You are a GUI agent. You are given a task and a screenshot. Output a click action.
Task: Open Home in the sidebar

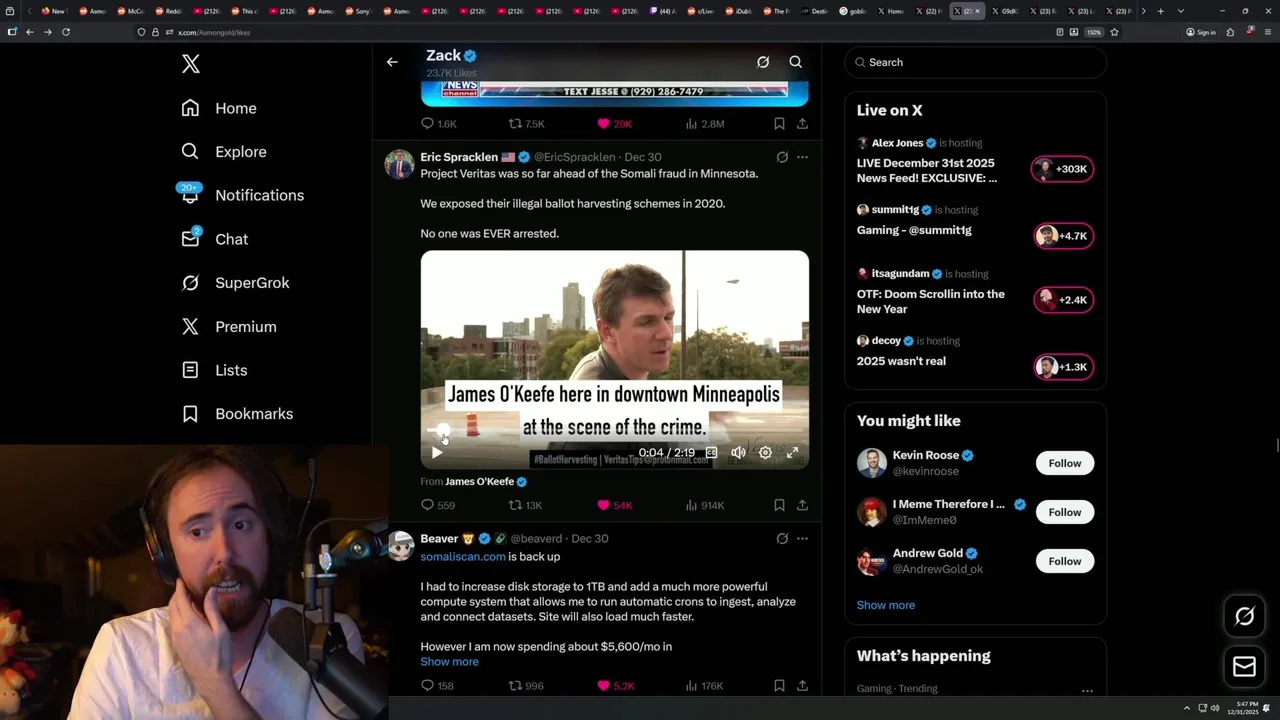tap(219, 108)
